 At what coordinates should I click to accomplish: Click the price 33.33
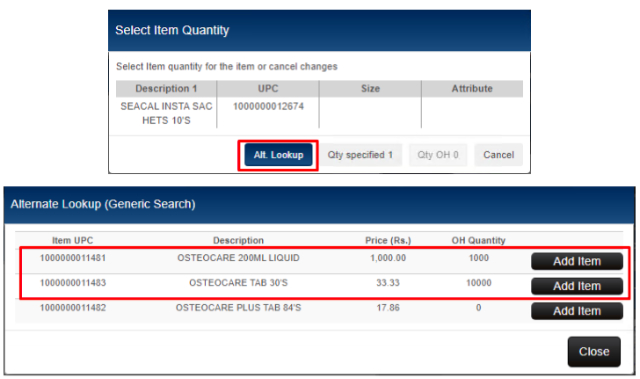(x=388, y=283)
